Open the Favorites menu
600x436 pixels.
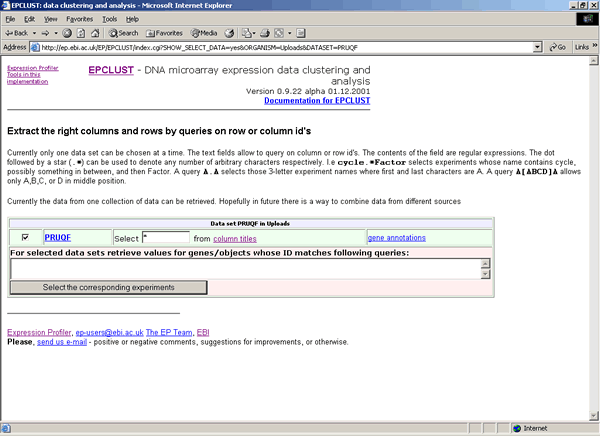[80, 19]
